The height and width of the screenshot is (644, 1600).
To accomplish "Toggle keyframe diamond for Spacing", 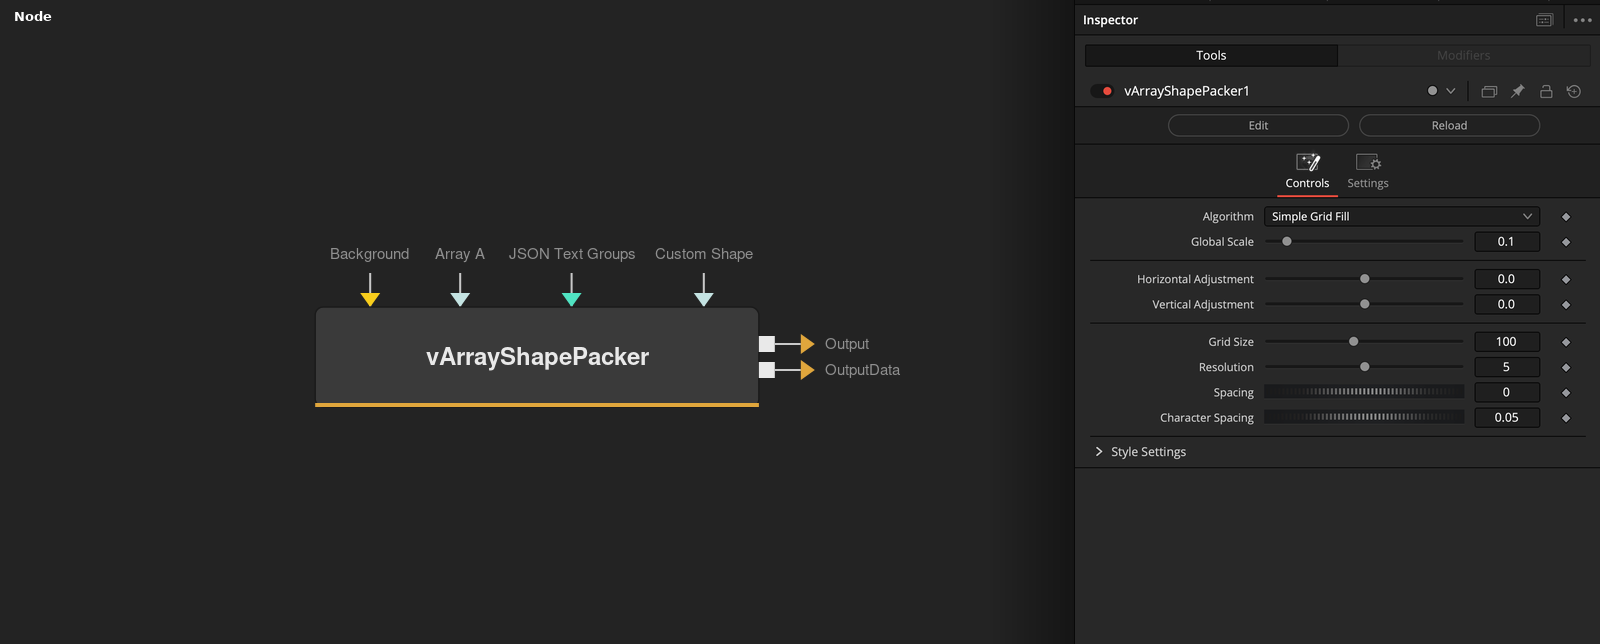I will (x=1566, y=393).
